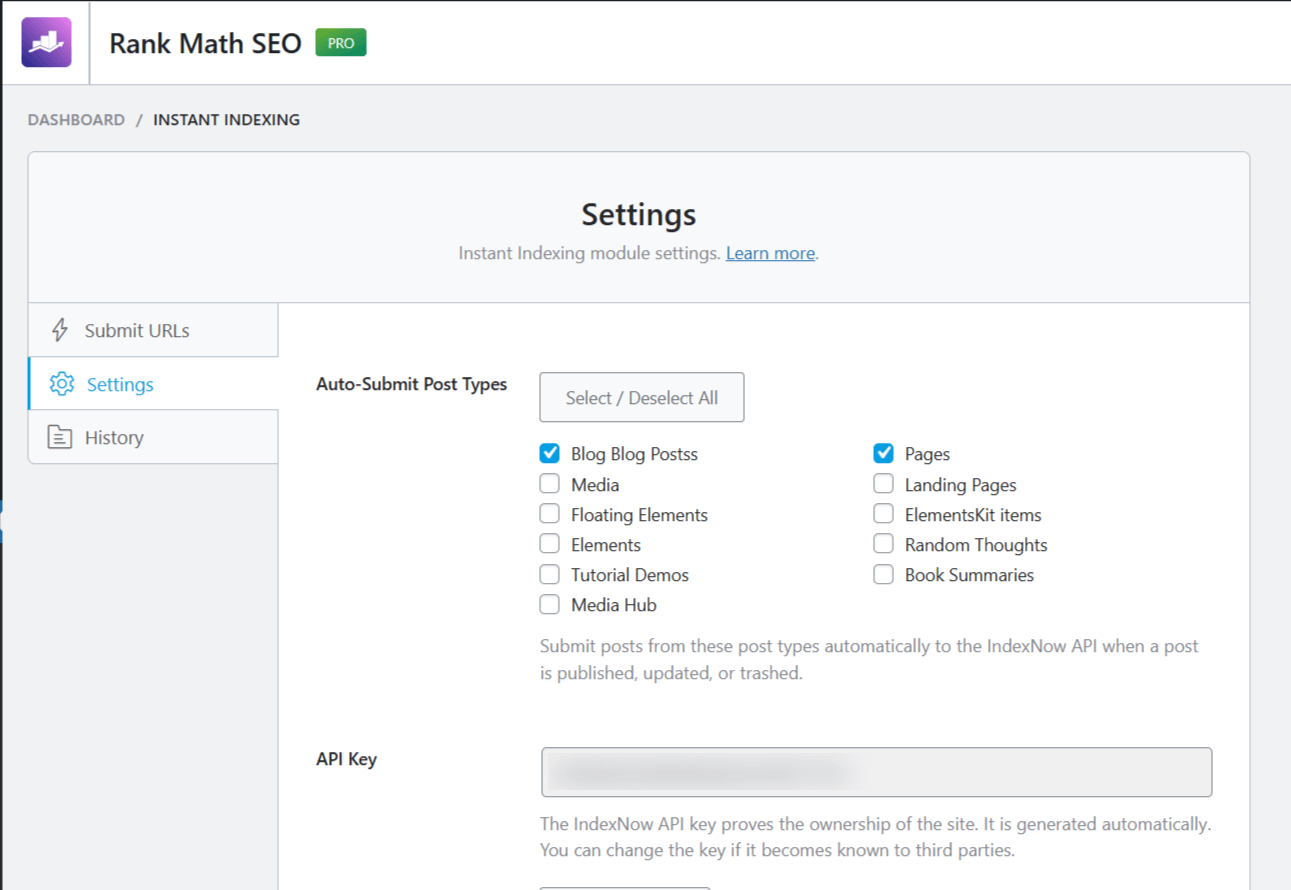
Task: Click Select / Deselect All button
Action: coord(642,397)
